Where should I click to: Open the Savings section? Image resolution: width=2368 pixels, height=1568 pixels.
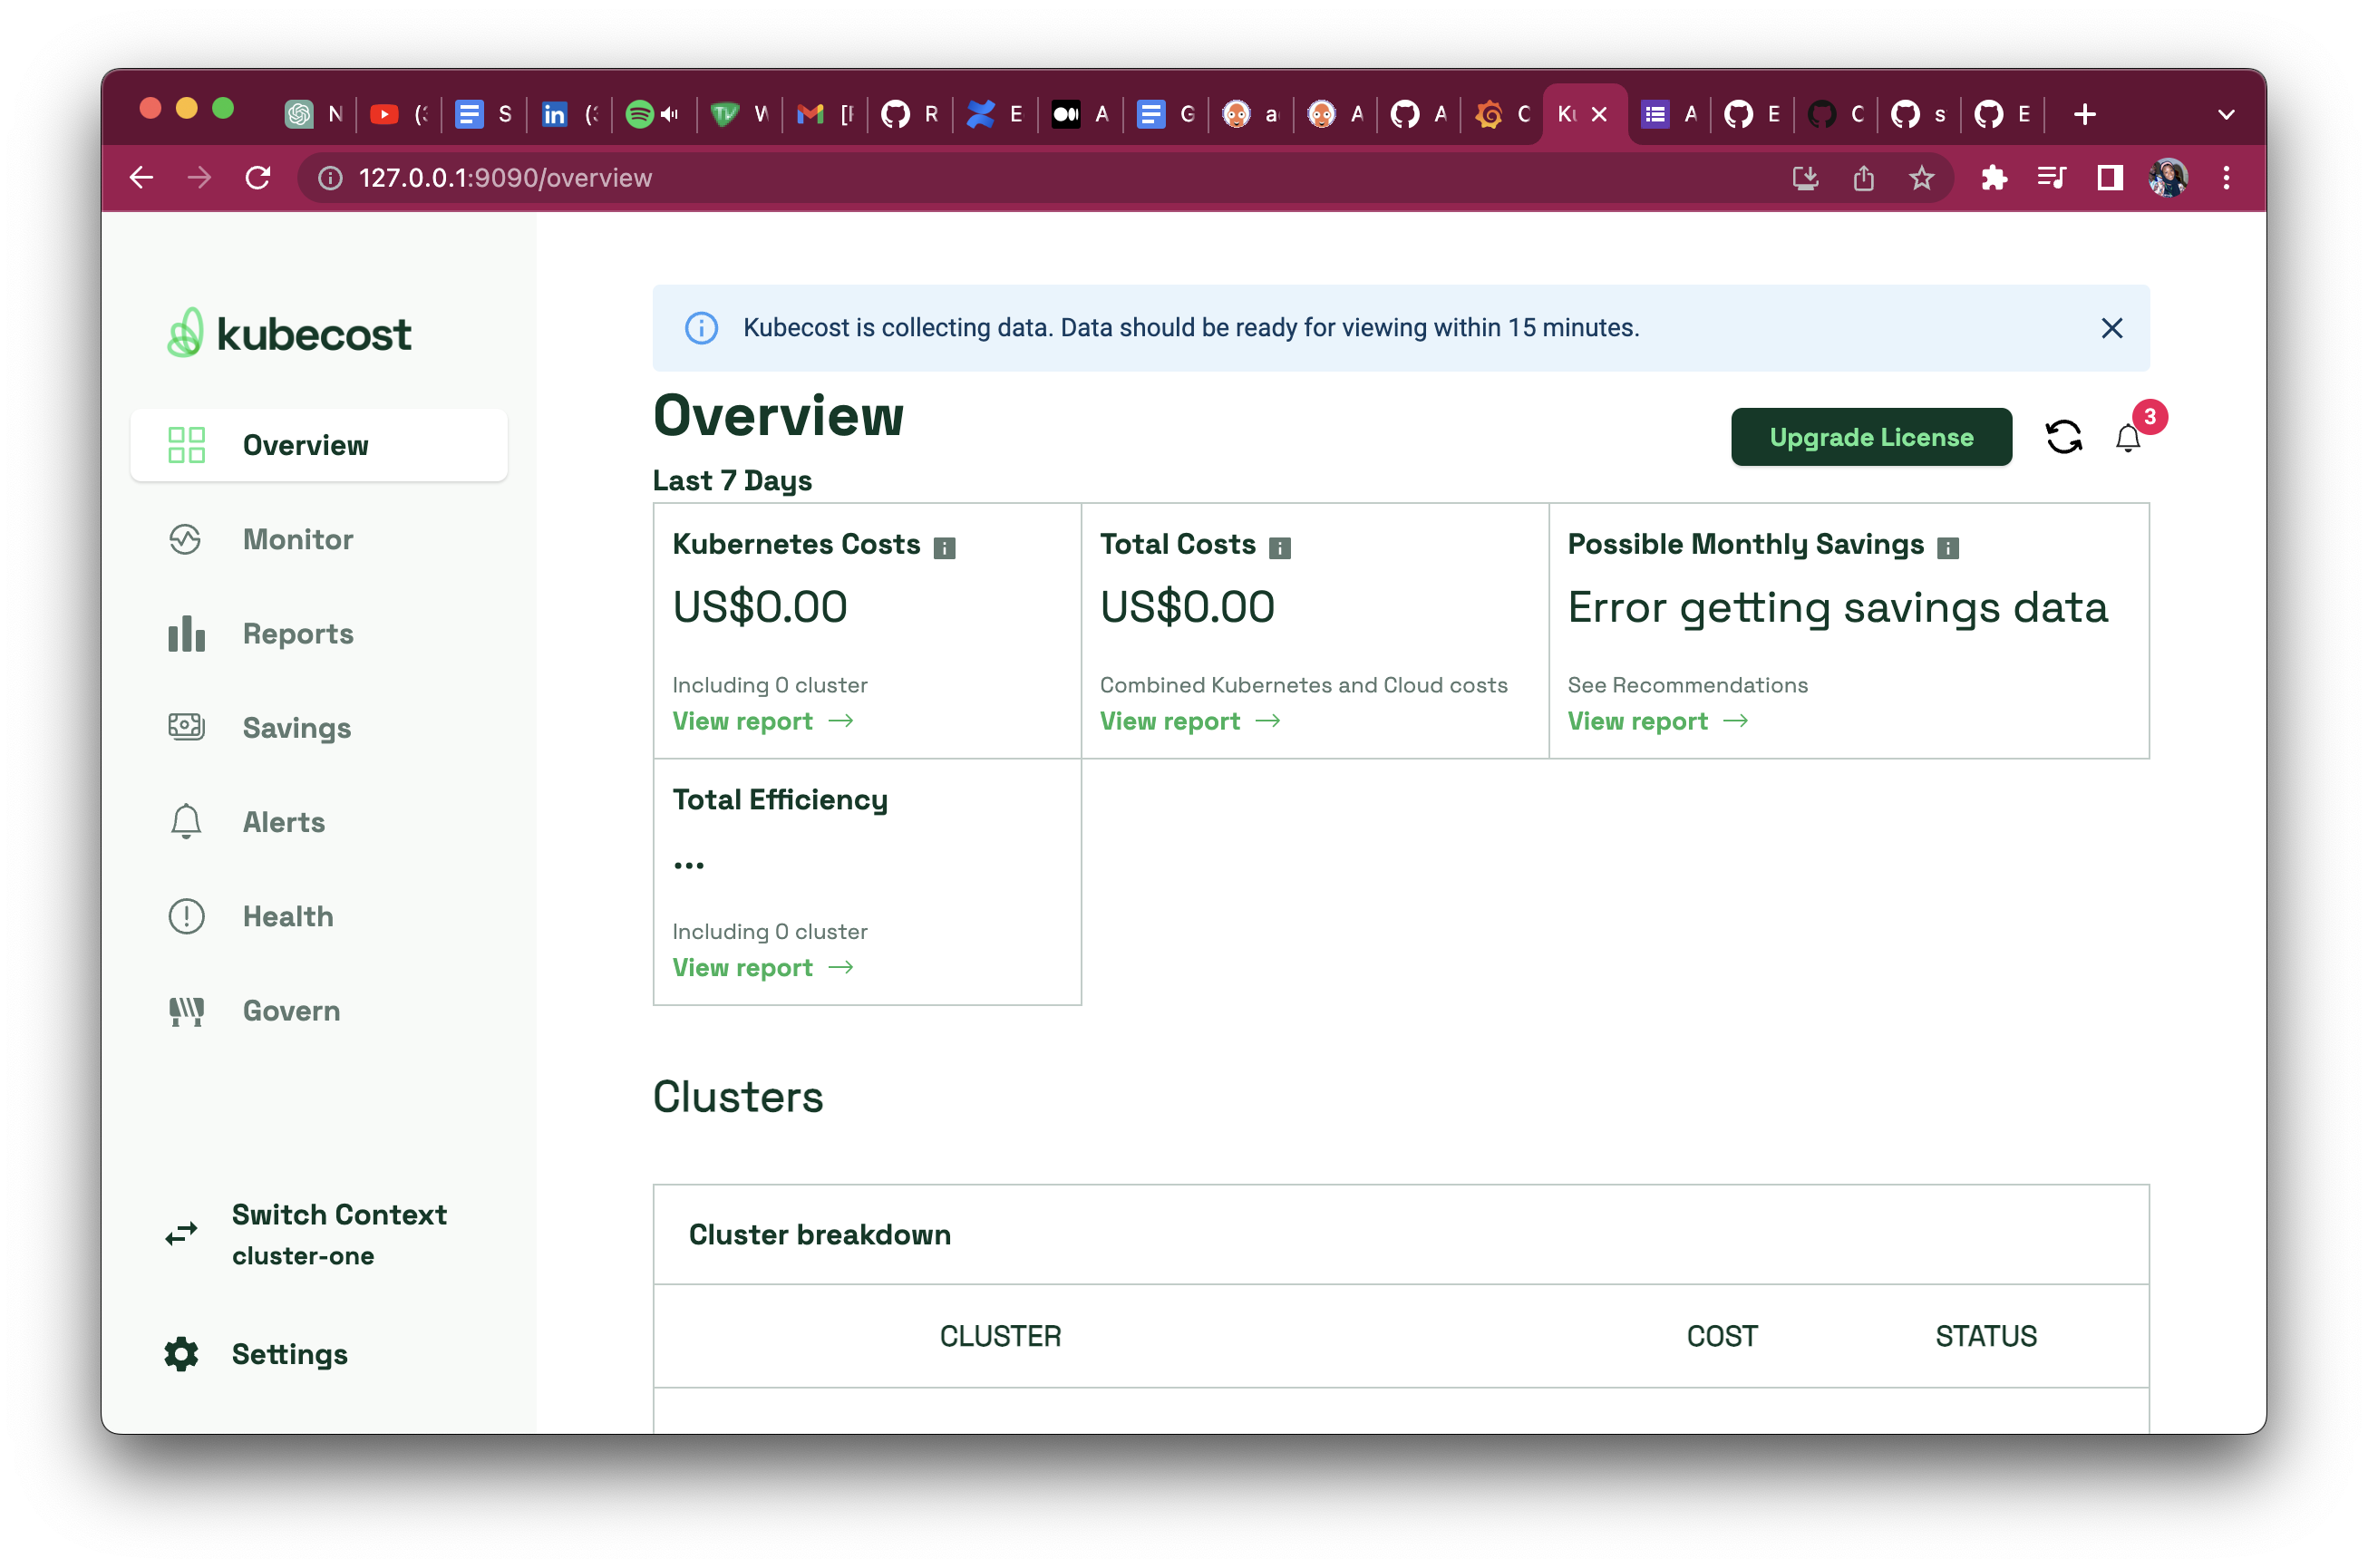[296, 727]
